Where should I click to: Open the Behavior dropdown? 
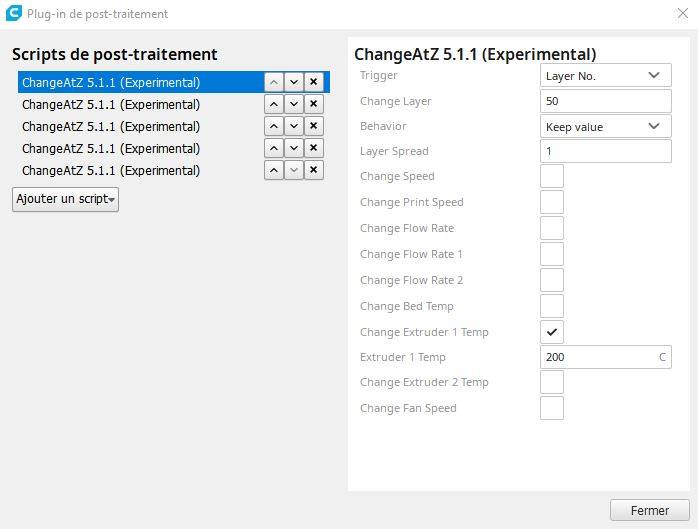[605, 126]
